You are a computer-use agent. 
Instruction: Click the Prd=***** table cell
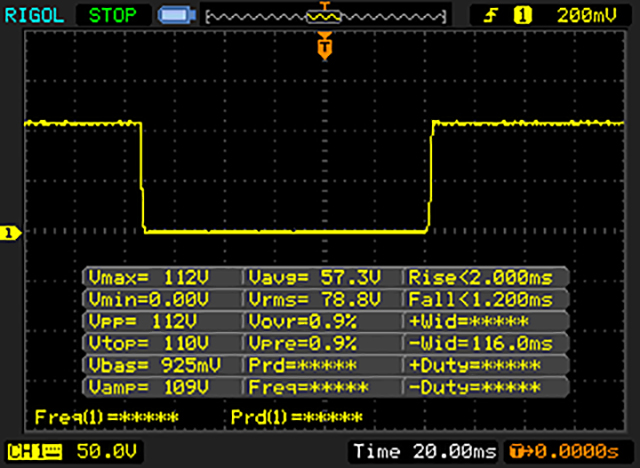[302, 365]
